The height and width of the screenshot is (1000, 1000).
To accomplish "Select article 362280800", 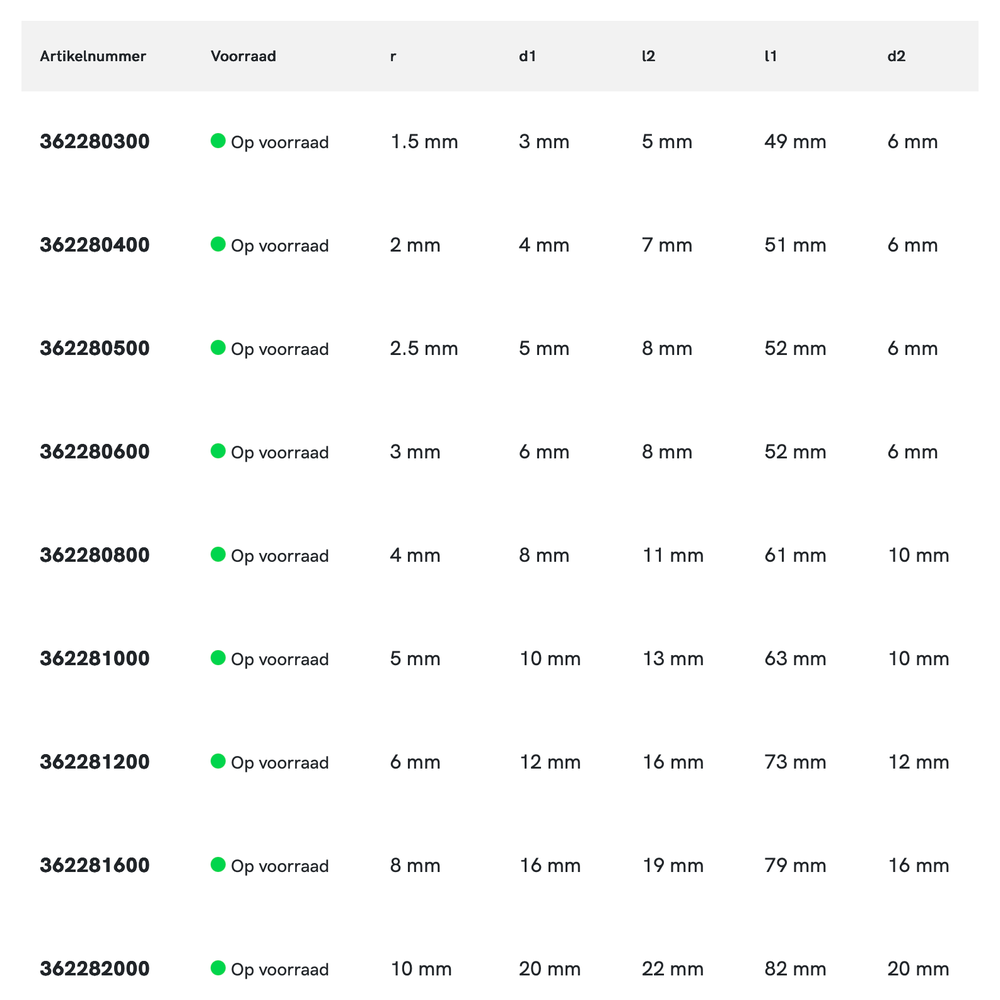I will click(x=95, y=555).
